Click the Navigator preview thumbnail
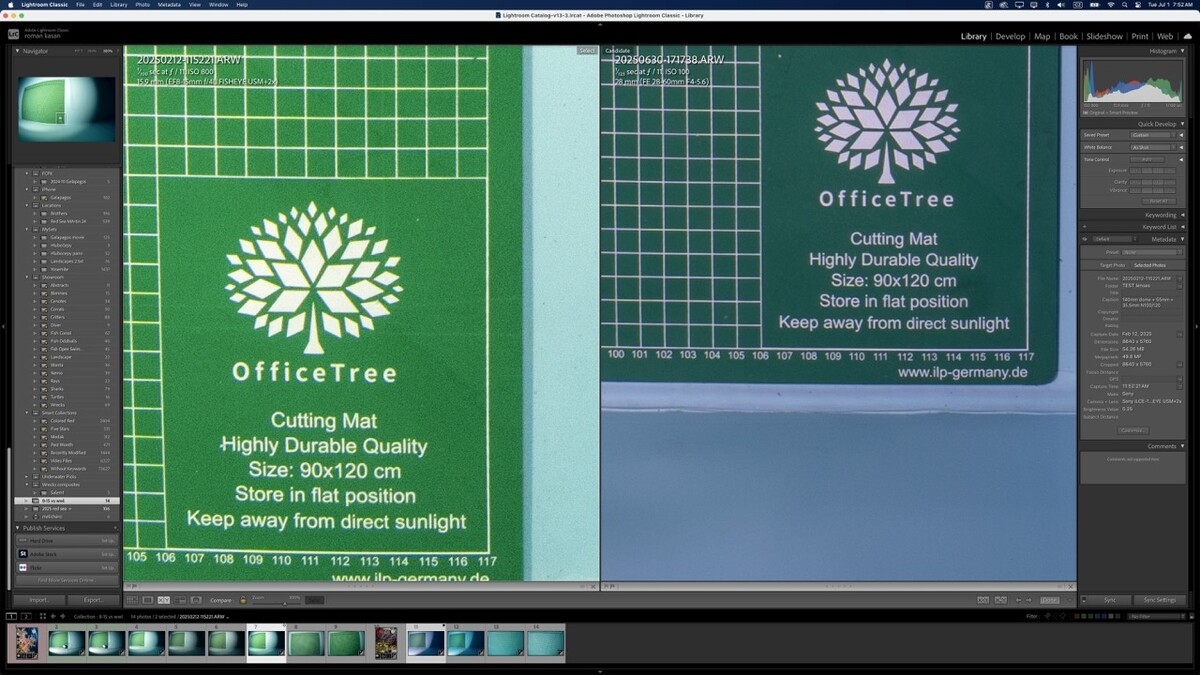 [66, 108]
